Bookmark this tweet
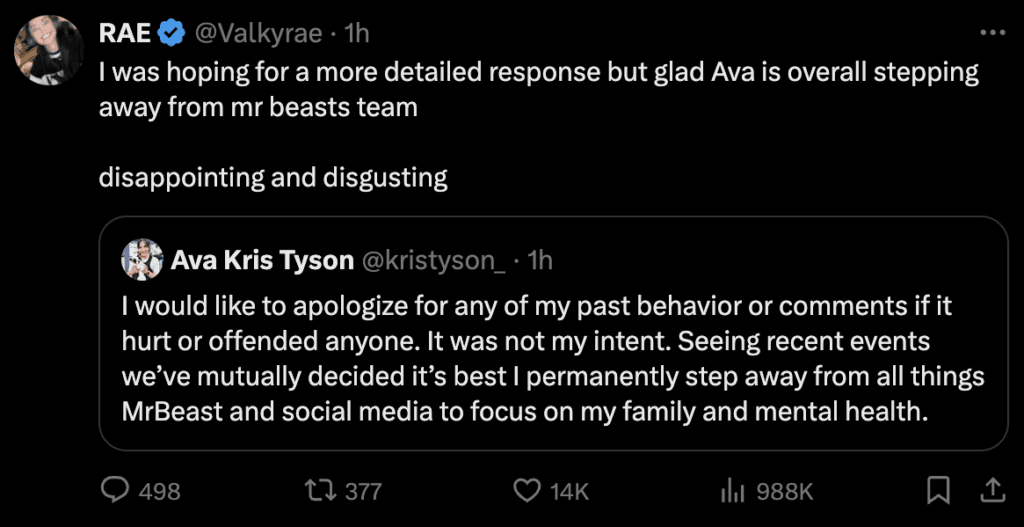This screenshot has height=527, width=1024. (x=938, y=490)
